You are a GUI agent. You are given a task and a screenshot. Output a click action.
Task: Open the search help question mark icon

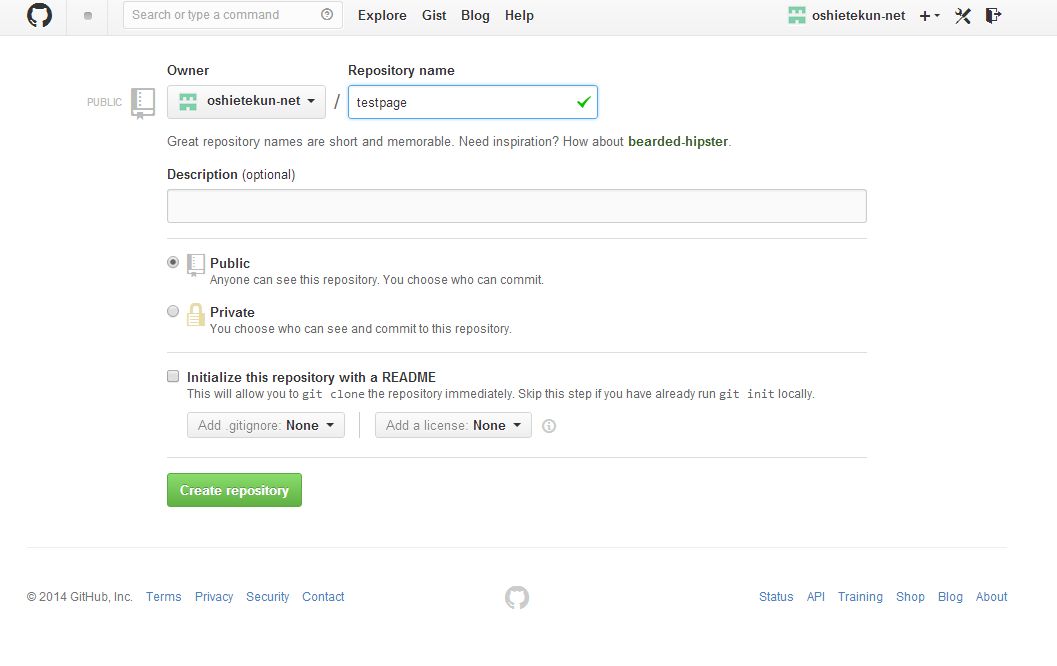click(327, 14)
